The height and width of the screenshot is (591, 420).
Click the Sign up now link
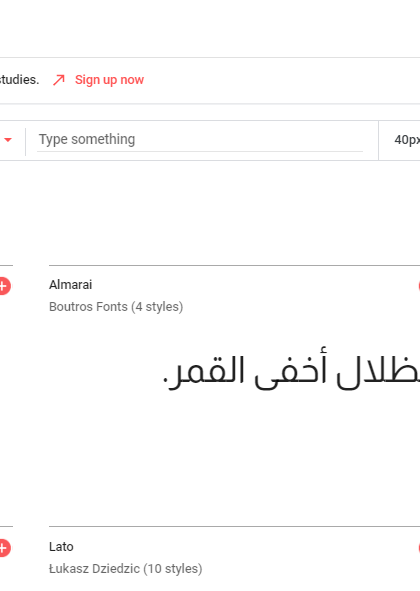[109, 80]
